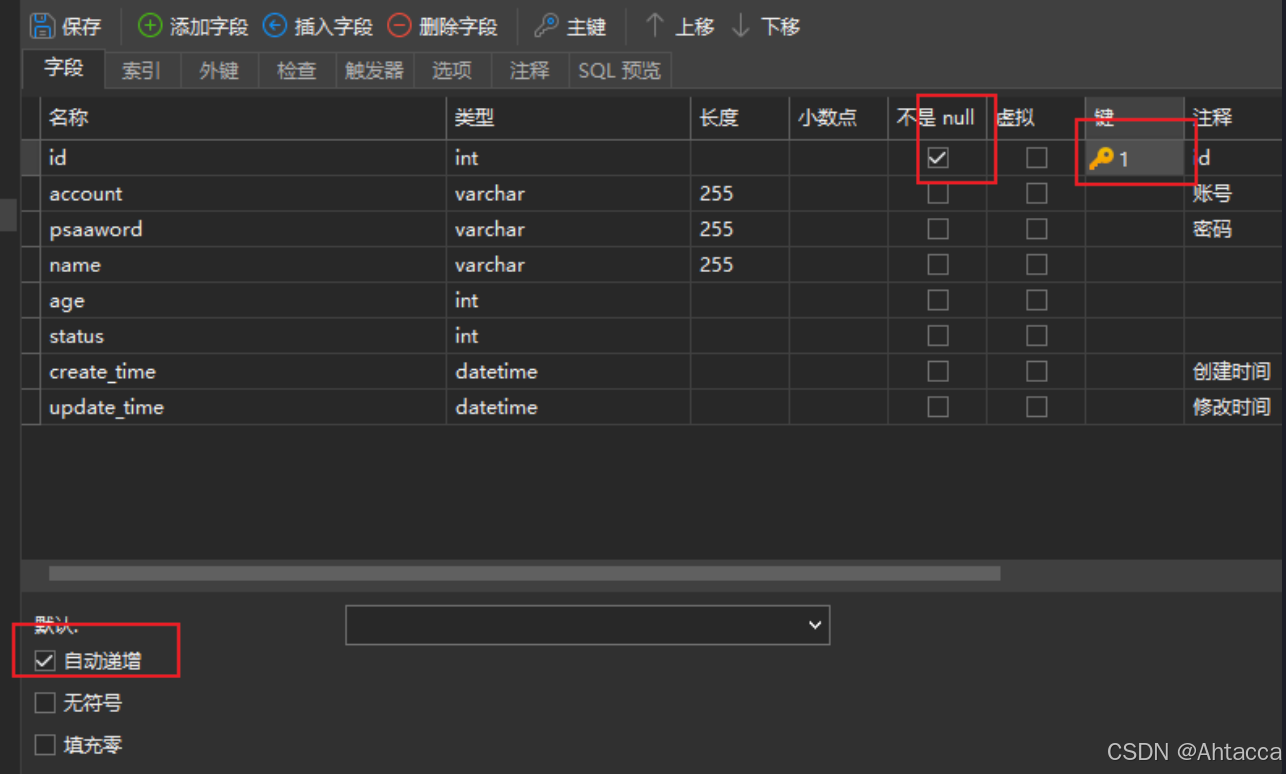Screen dimensions: 1286x774
Task: Enable Not null for the status field
Action: click(938, 336)
